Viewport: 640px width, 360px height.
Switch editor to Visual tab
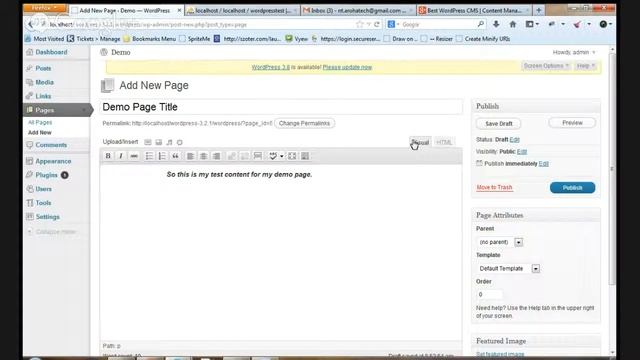pos(420,142)
